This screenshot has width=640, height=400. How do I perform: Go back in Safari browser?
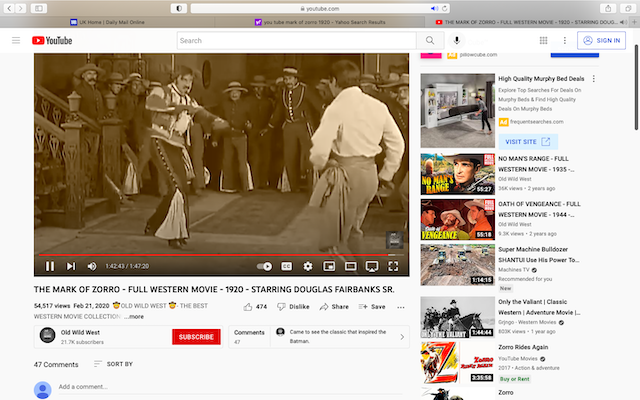[x=9, y=8]
